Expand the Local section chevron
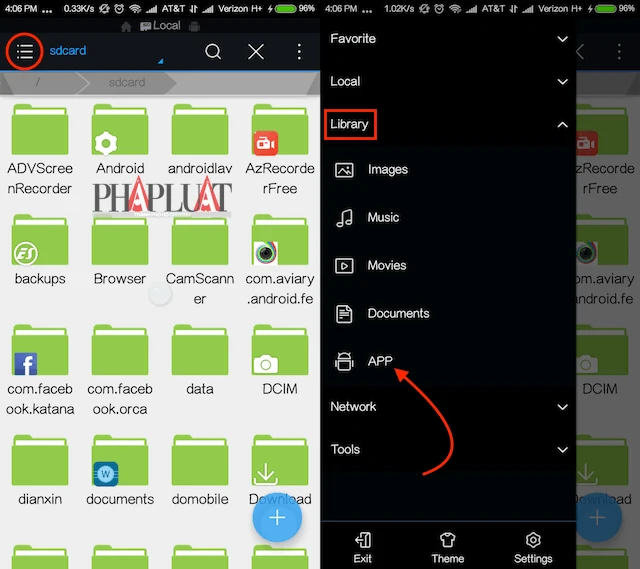This screenshot has height=569, width=640. (562, 82)
